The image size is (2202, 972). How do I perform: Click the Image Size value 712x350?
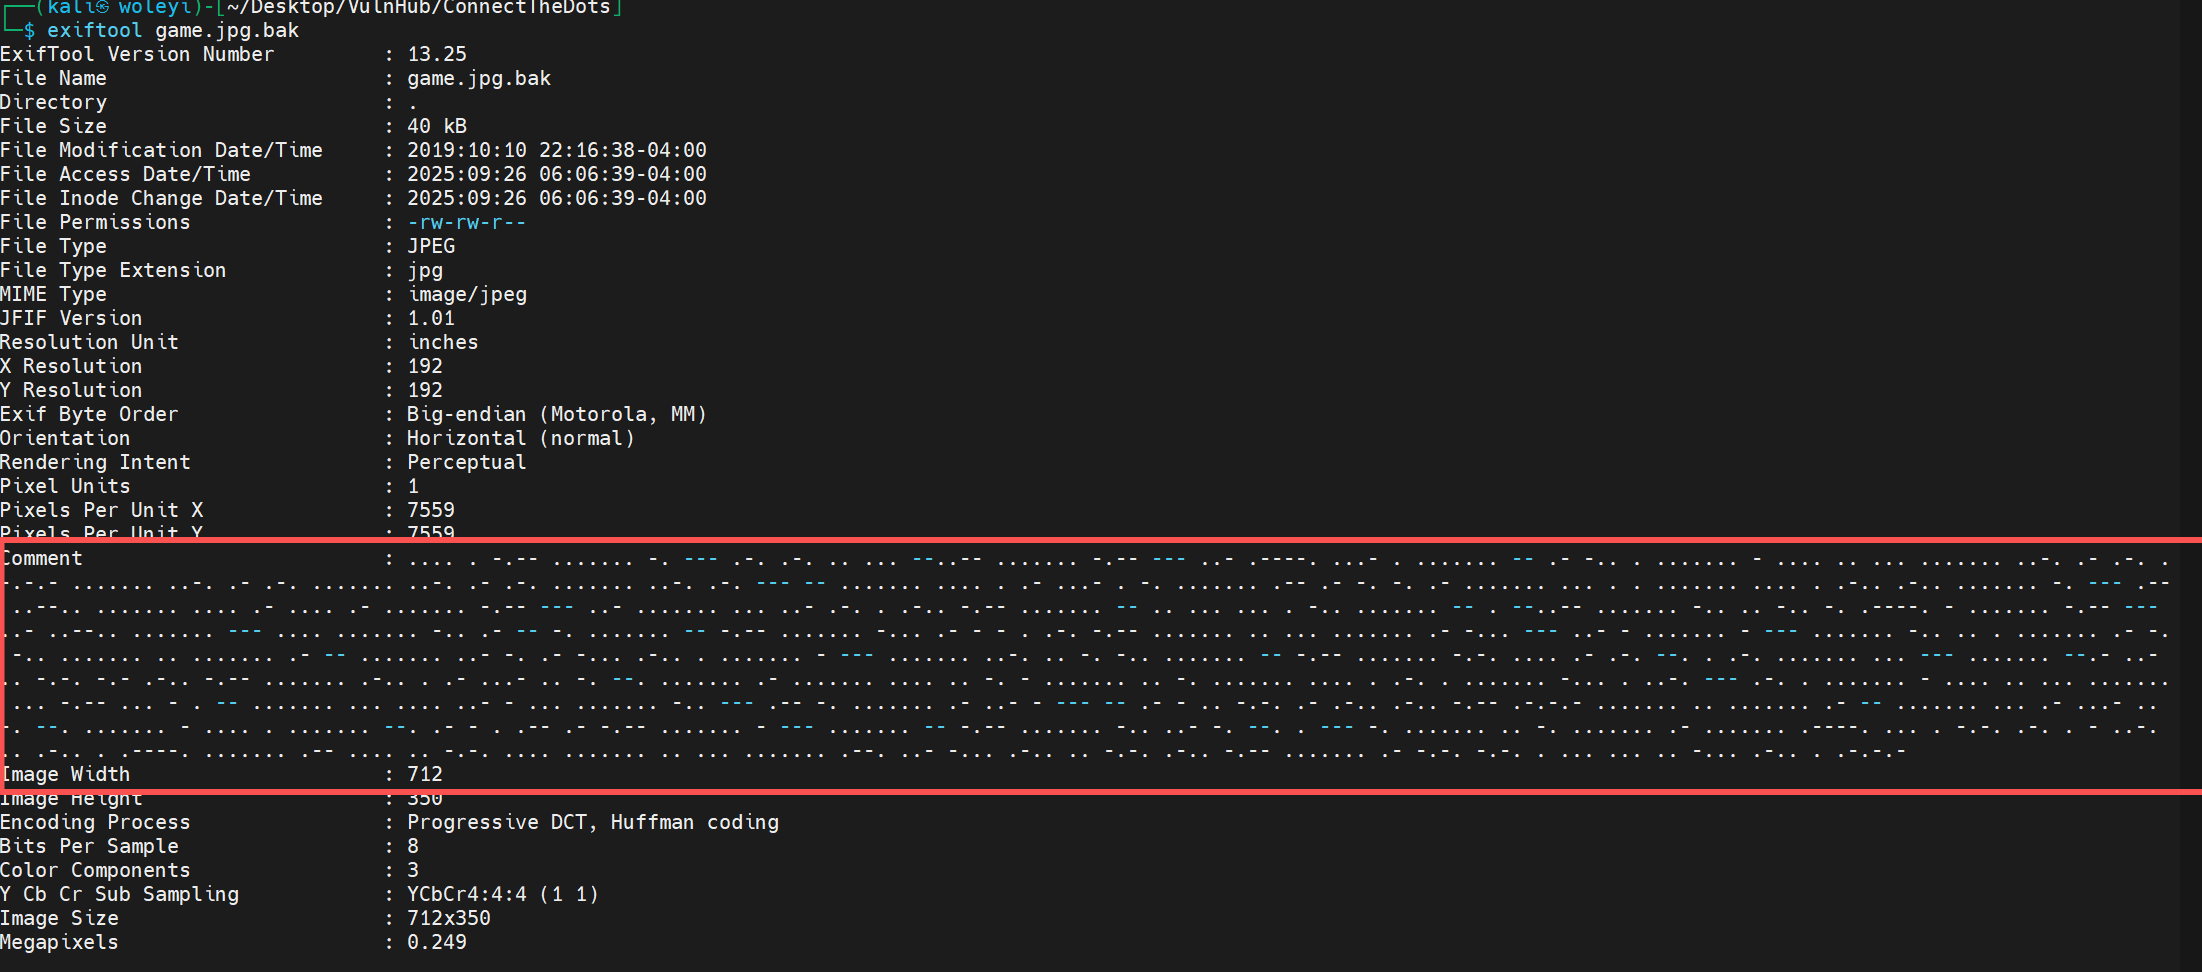pyautogui.click(x=449, y=918)
